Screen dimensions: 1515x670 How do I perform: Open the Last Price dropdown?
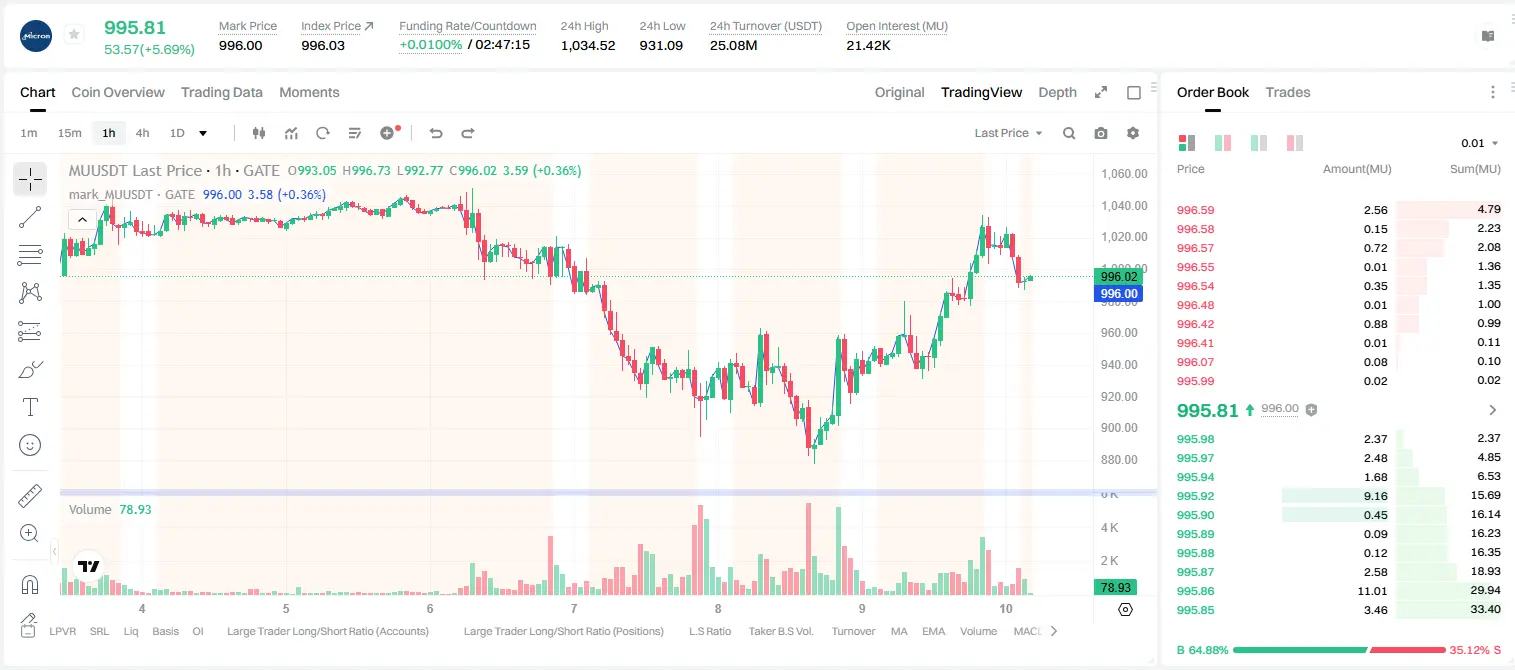[1009, 133]
